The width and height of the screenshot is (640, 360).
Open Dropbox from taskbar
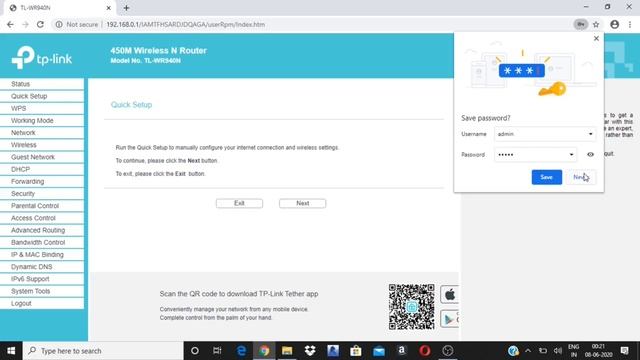tap(310, 351)
